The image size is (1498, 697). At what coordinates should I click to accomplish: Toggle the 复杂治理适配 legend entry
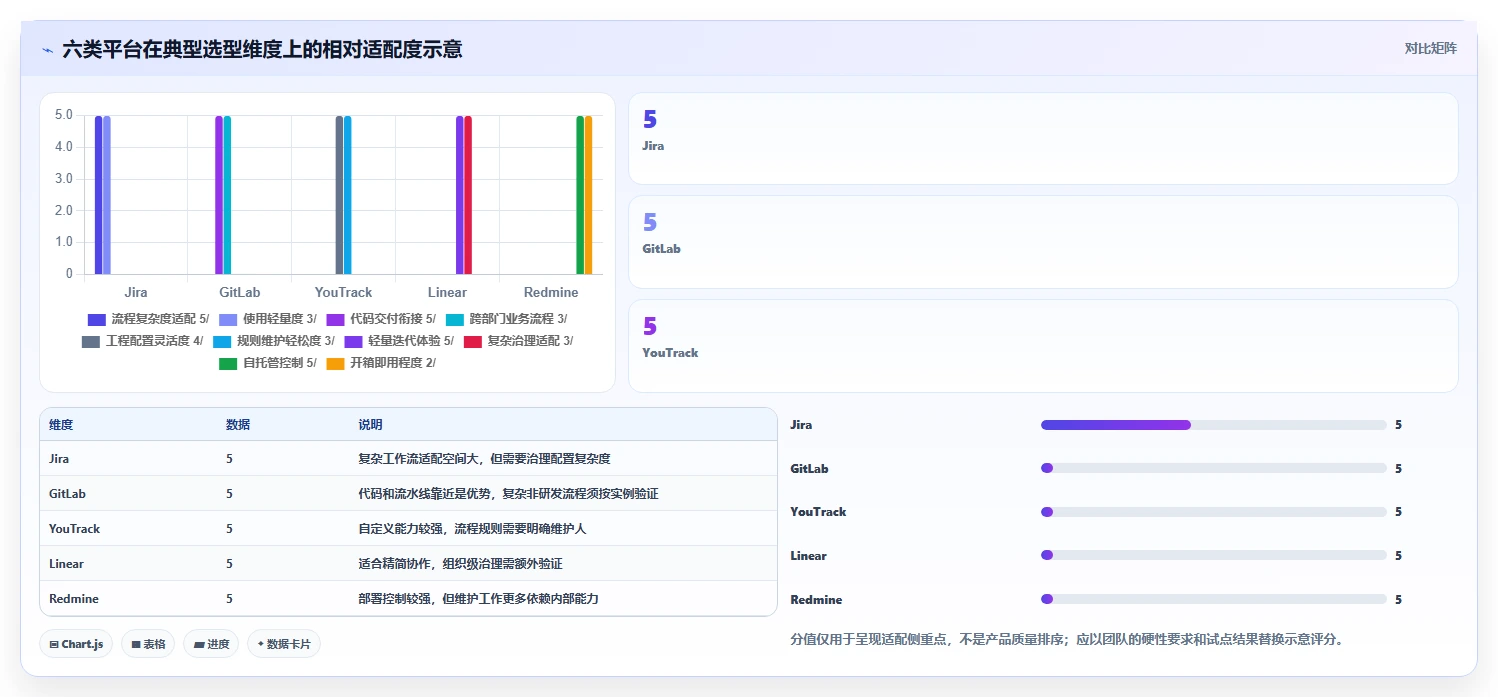point(518,341)
